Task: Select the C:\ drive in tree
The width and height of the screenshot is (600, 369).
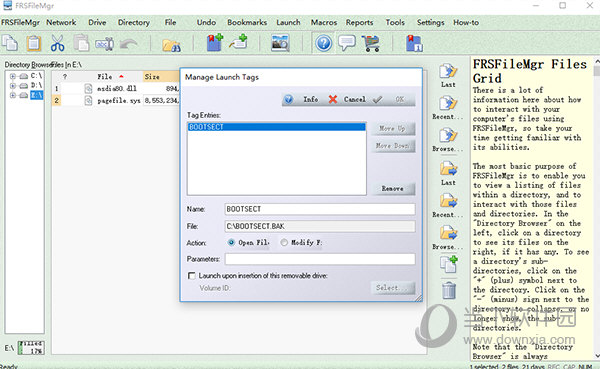Action: [36, 76]
